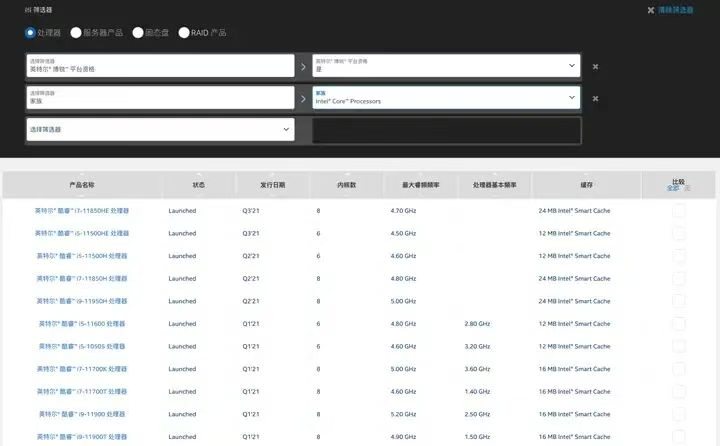The height and width of the screenshot is (446, 720).
Task: Remove the 家族 filter row
Action: pos(595,98)
